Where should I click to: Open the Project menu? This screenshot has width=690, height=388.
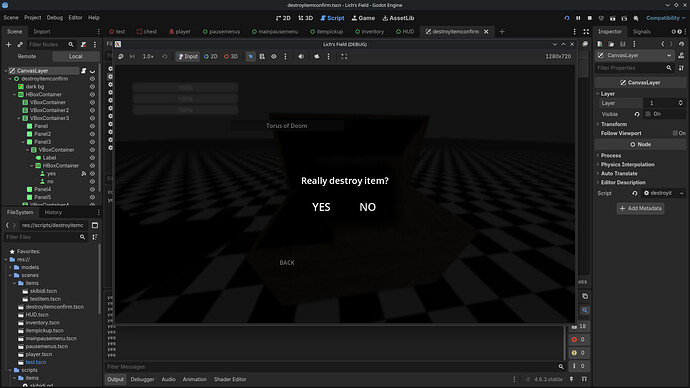pyautogui.click(x=33, y=18)
